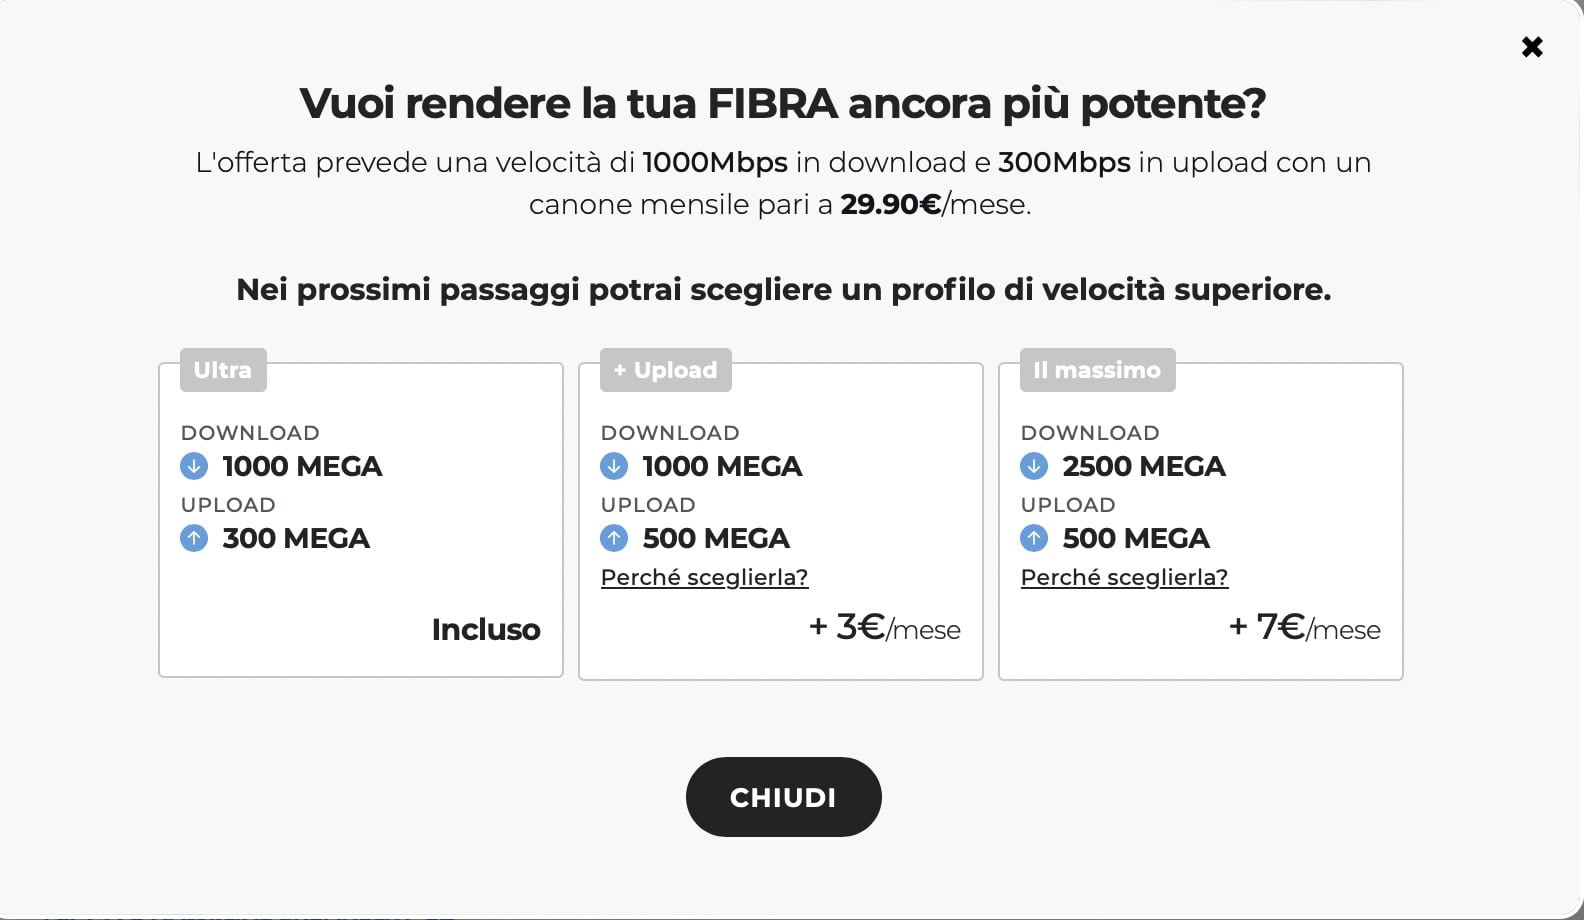Screen dimensions: 1584x920
Task: Click the CHIUDI button
Action: click(783, 797)
